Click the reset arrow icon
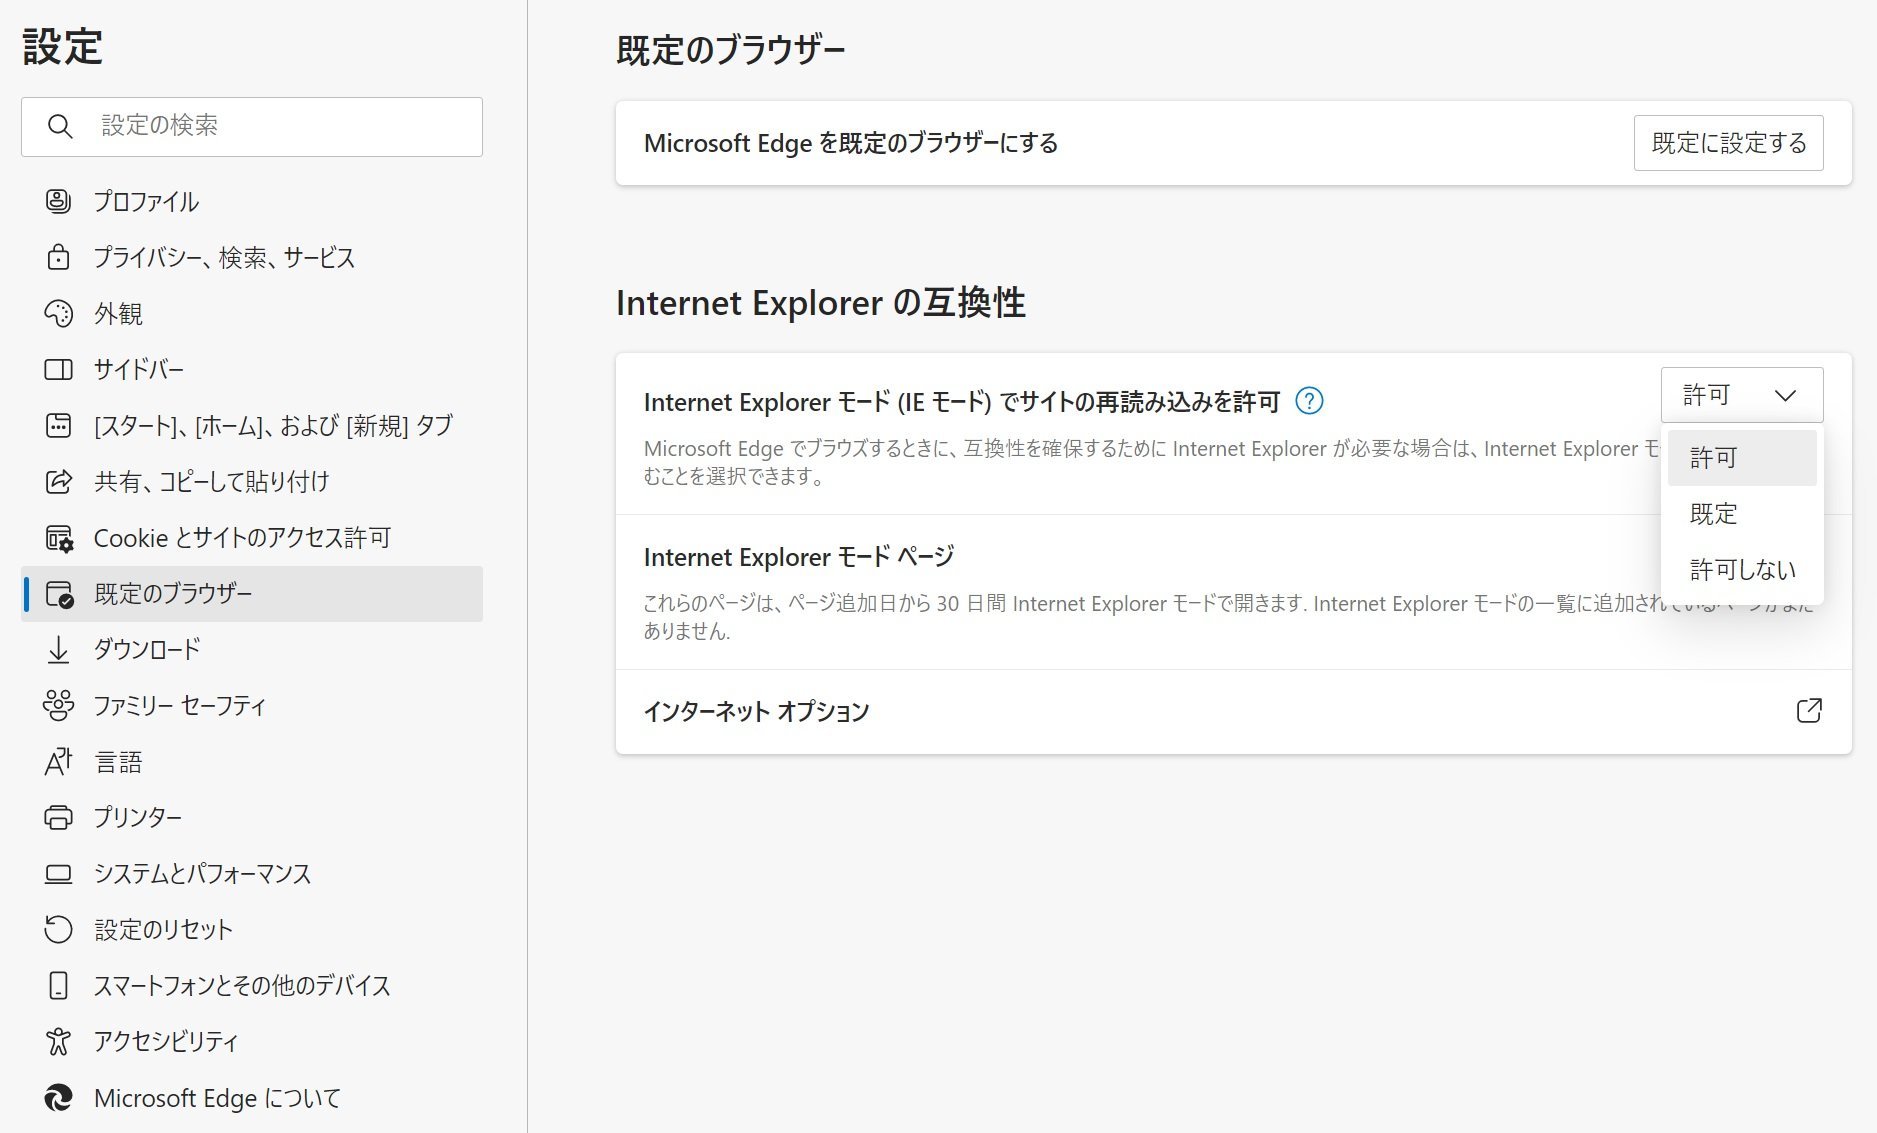 click(x=58, y=929)
